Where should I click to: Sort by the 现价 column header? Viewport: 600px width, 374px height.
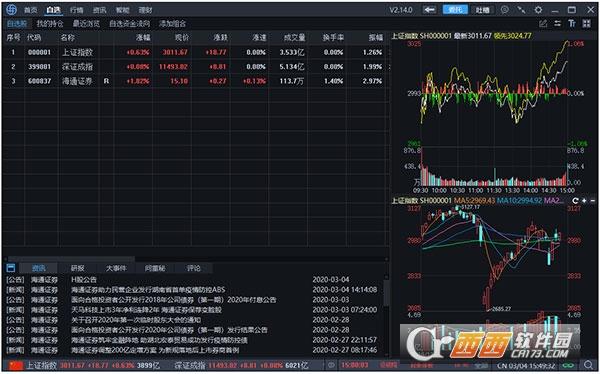pos(182,38)
